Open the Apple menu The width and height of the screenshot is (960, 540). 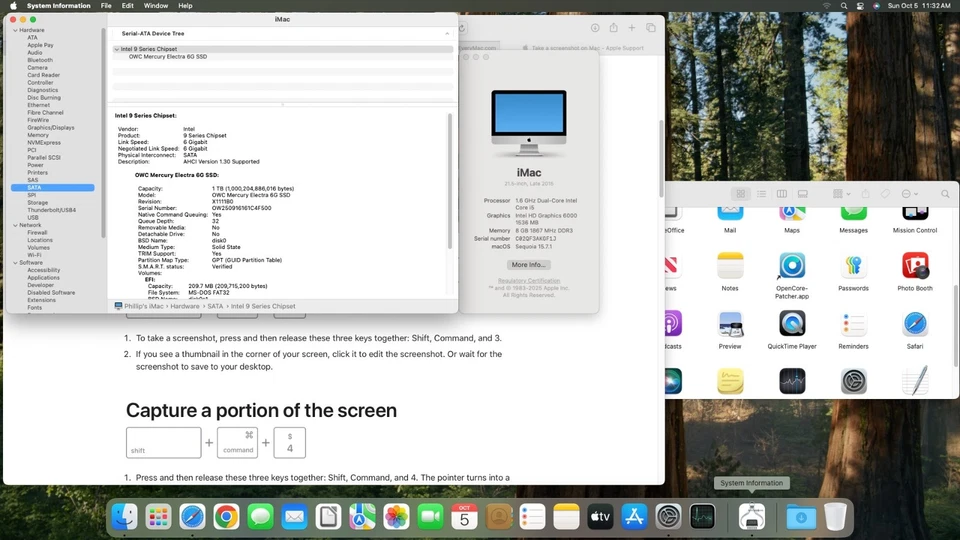tap(13, 6)
